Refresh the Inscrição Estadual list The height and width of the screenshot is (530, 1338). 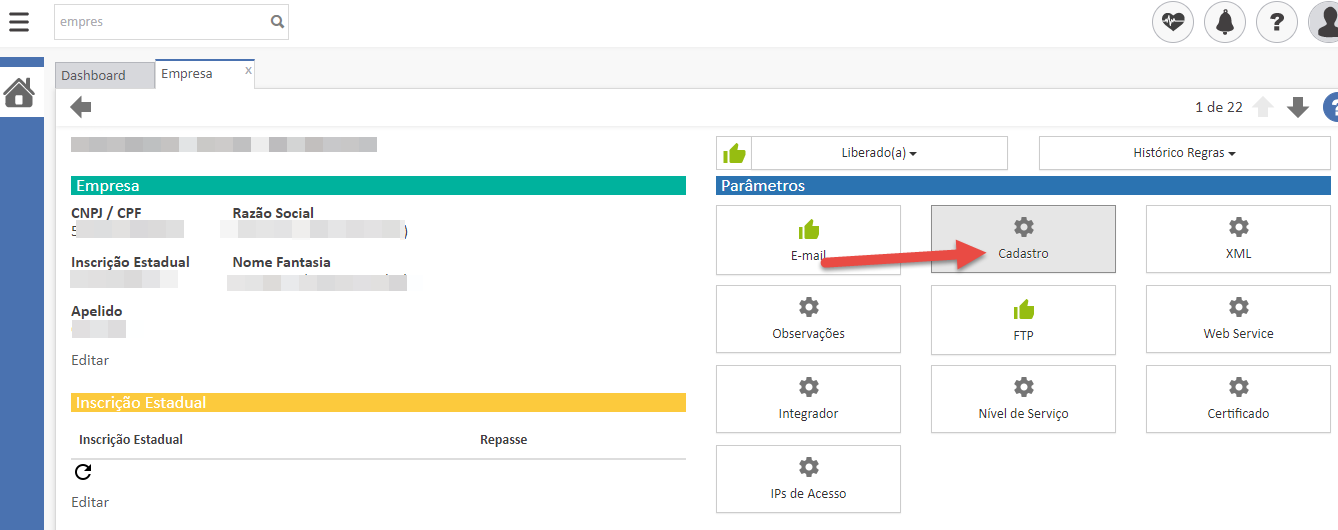pyautogui.click(x=83, y=472)
